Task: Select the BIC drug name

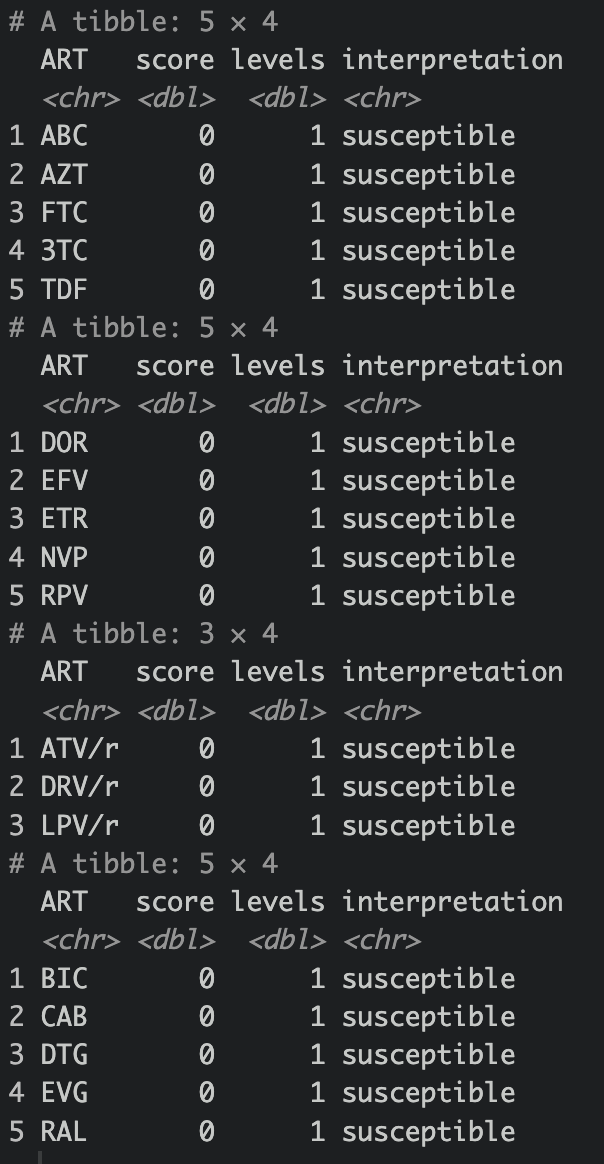Action: [x=64, y=979]
